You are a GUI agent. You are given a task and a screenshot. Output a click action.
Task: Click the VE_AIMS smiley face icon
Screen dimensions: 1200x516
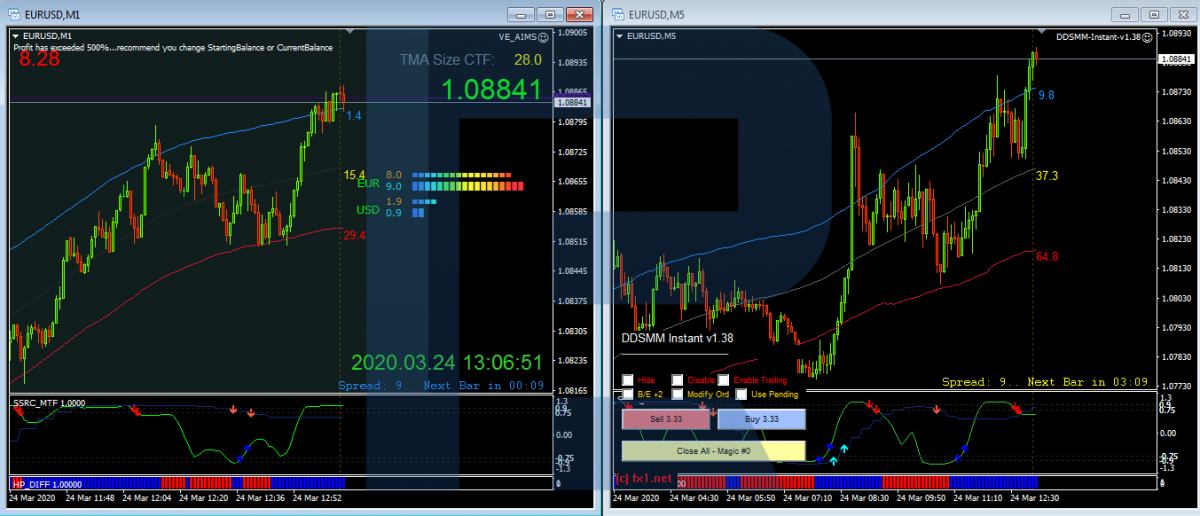pyautogui.click(x=543, y=37)
